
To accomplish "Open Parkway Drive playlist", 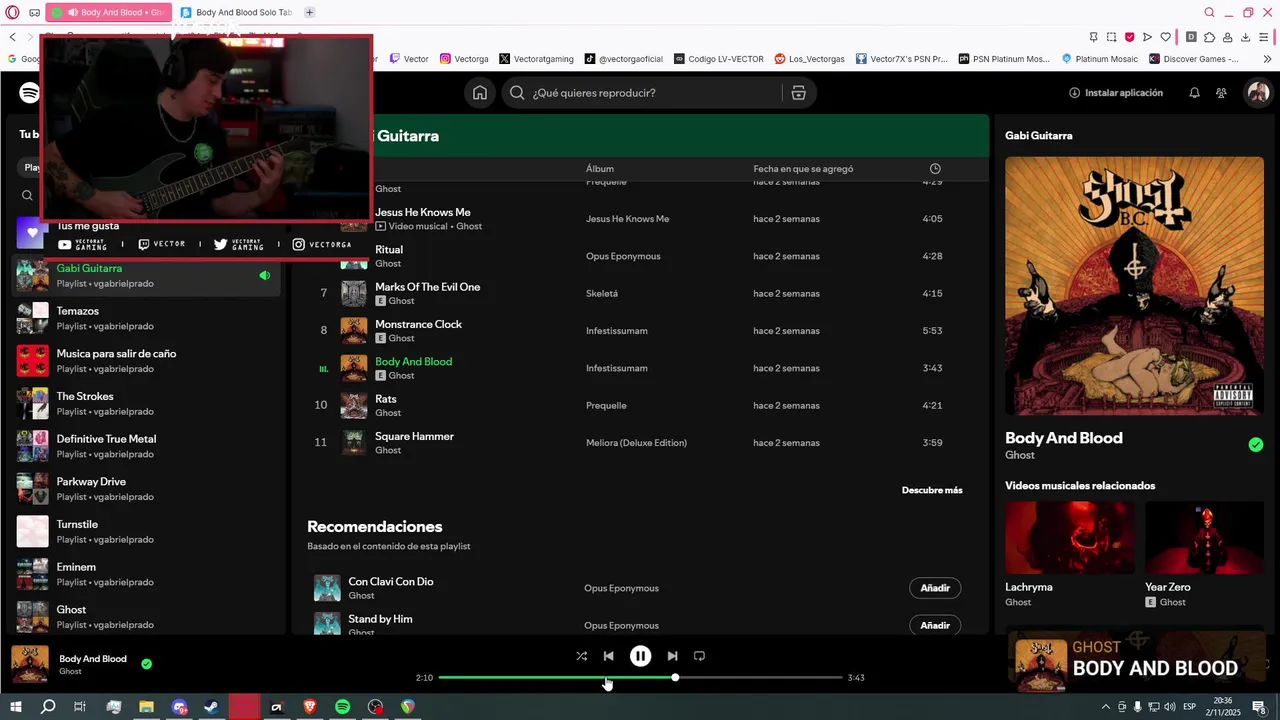I will click(146, 489).
